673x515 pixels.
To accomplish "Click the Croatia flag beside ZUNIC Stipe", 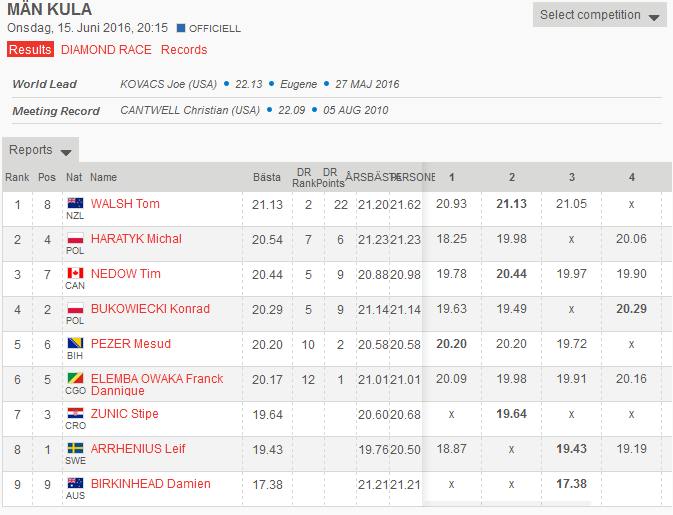I will pos(73,413).
